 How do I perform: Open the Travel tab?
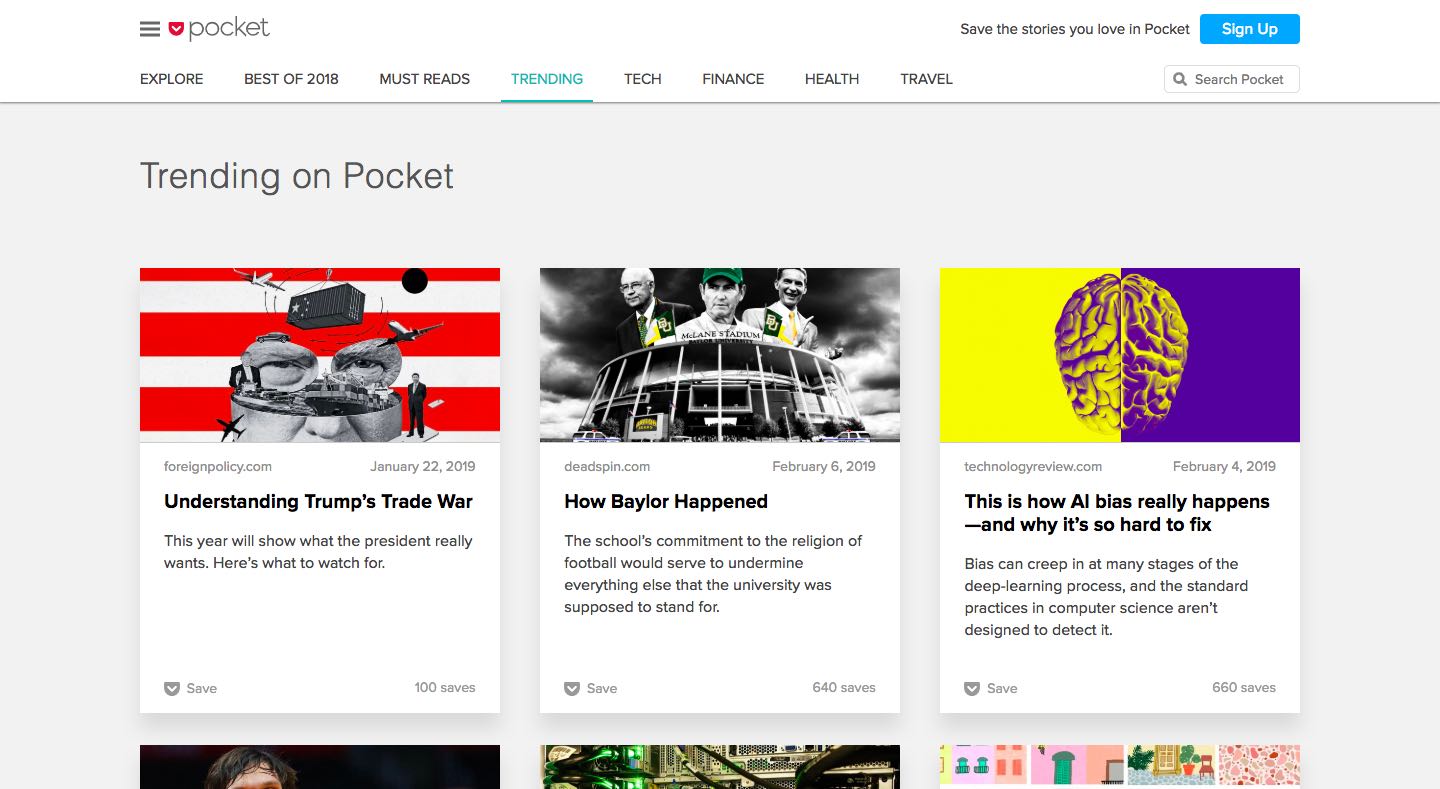[x=926, y=79]
